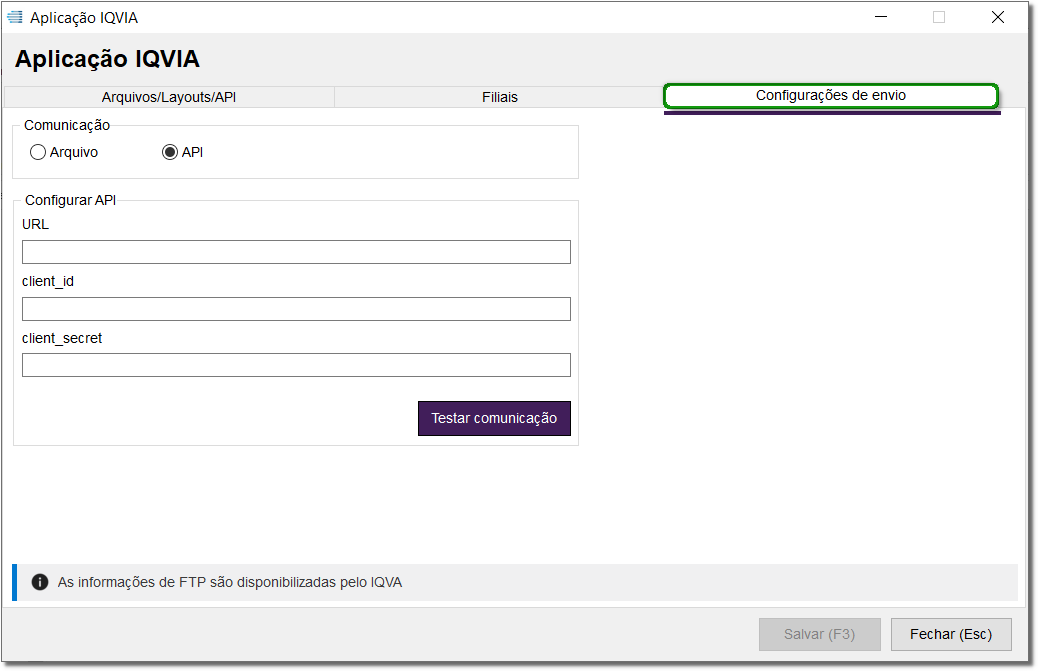Viewport: 1038px width, 671px height.
Task: Click the Salvar (F3) button
Action: point(820,635)
